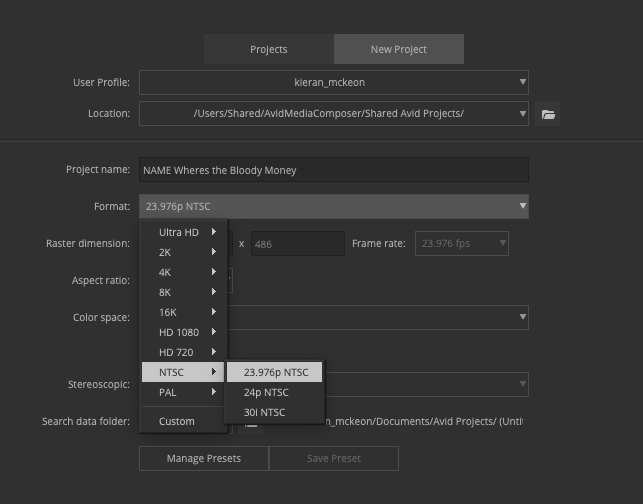Viewport: 643px width, 504px height.
Task: Expand the 16K format submenu
Action: click(183, 312)
